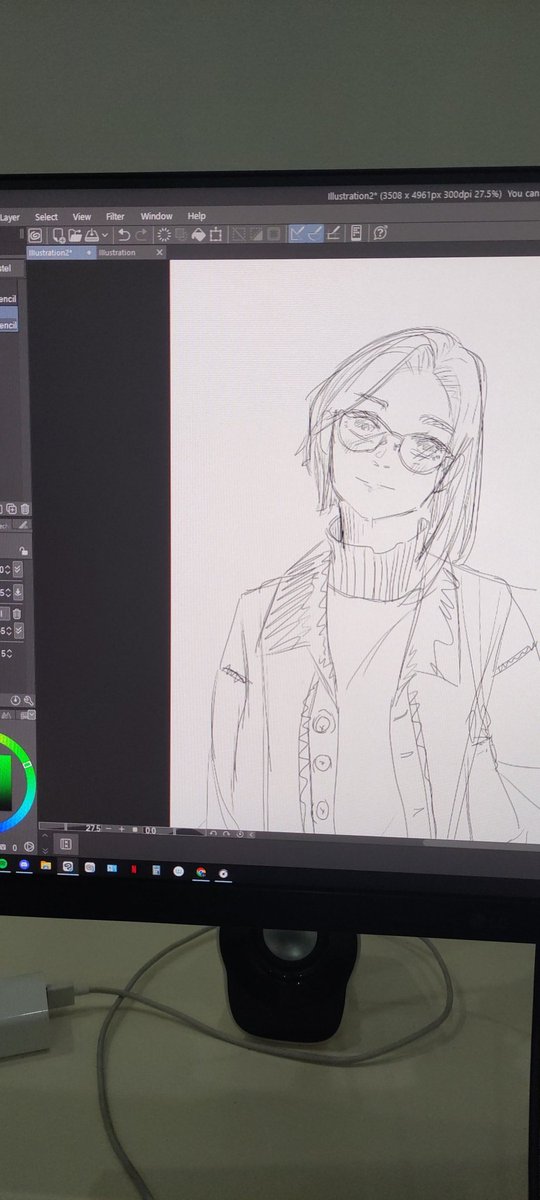Click the Undo arrow icon
The image size is (540, 1200).
[x=124, y=234]
